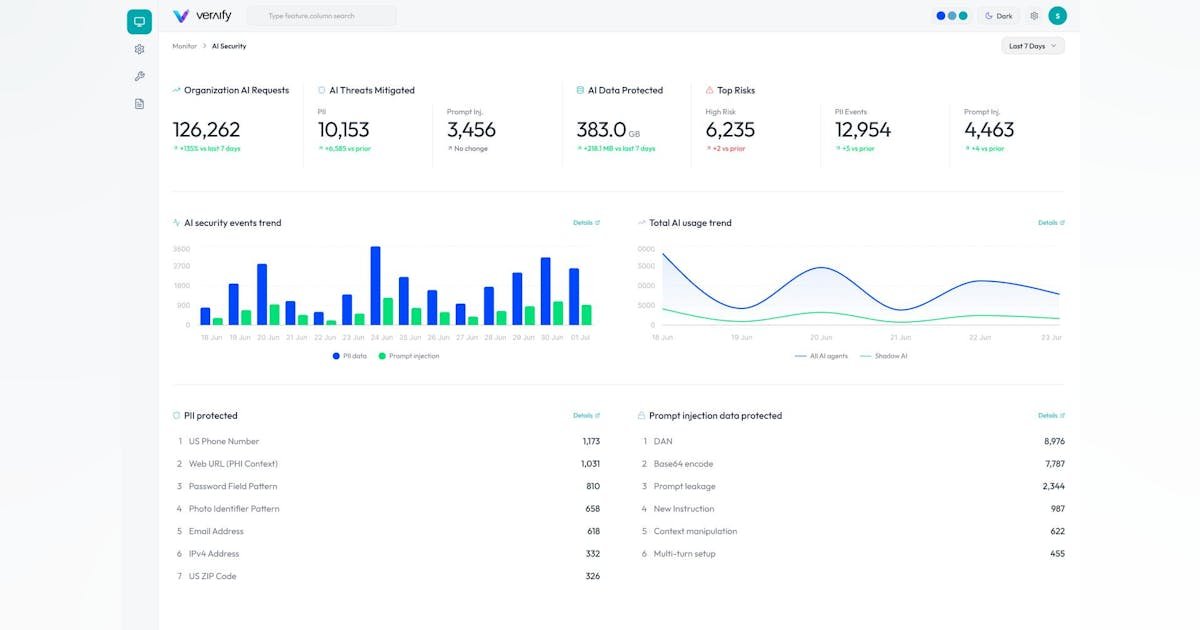
Task: Open the wrench tools section in sidebar
Action: [139, 76]
